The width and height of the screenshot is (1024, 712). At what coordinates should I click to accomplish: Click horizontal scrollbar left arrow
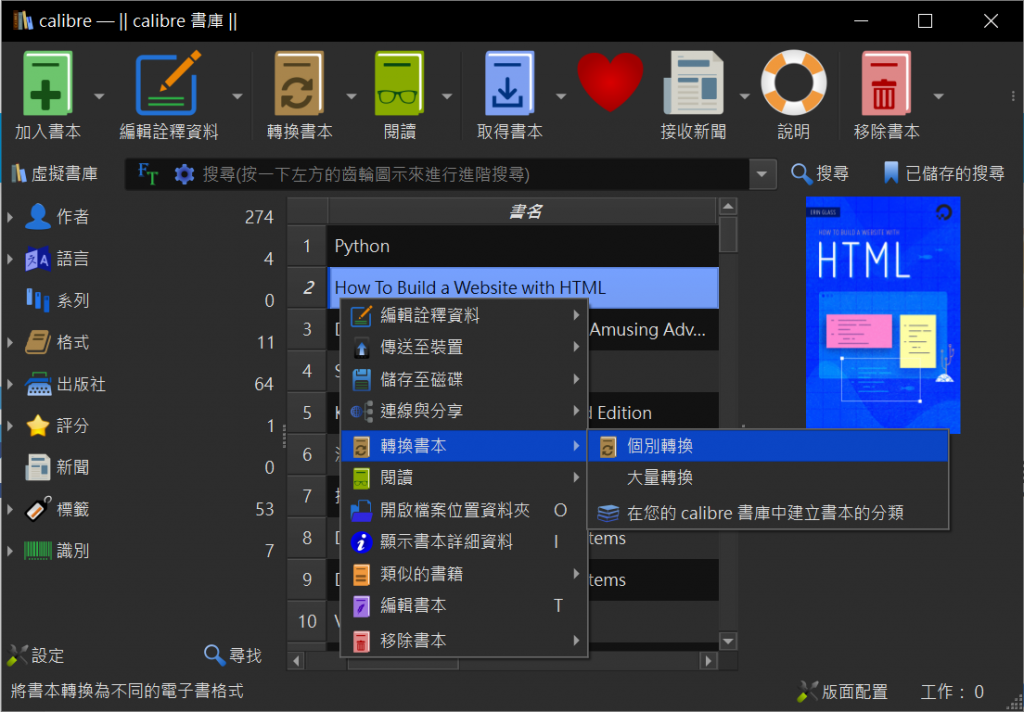pyautogui.click(x=296, y=661)
